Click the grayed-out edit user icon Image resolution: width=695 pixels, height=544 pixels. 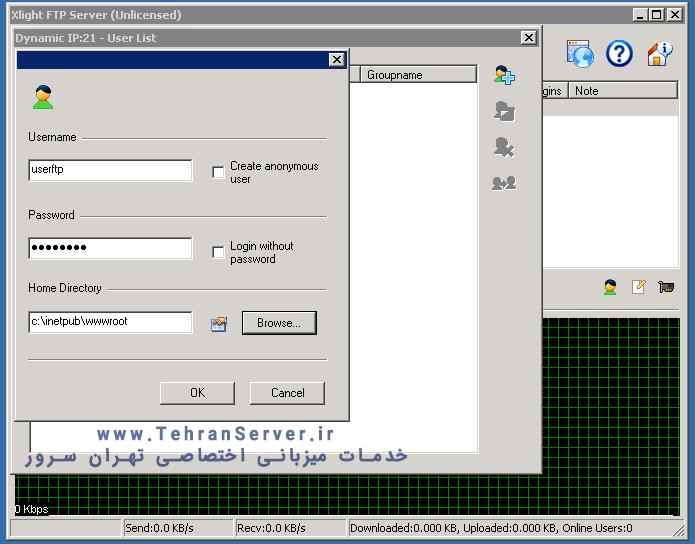pos(504,111)
